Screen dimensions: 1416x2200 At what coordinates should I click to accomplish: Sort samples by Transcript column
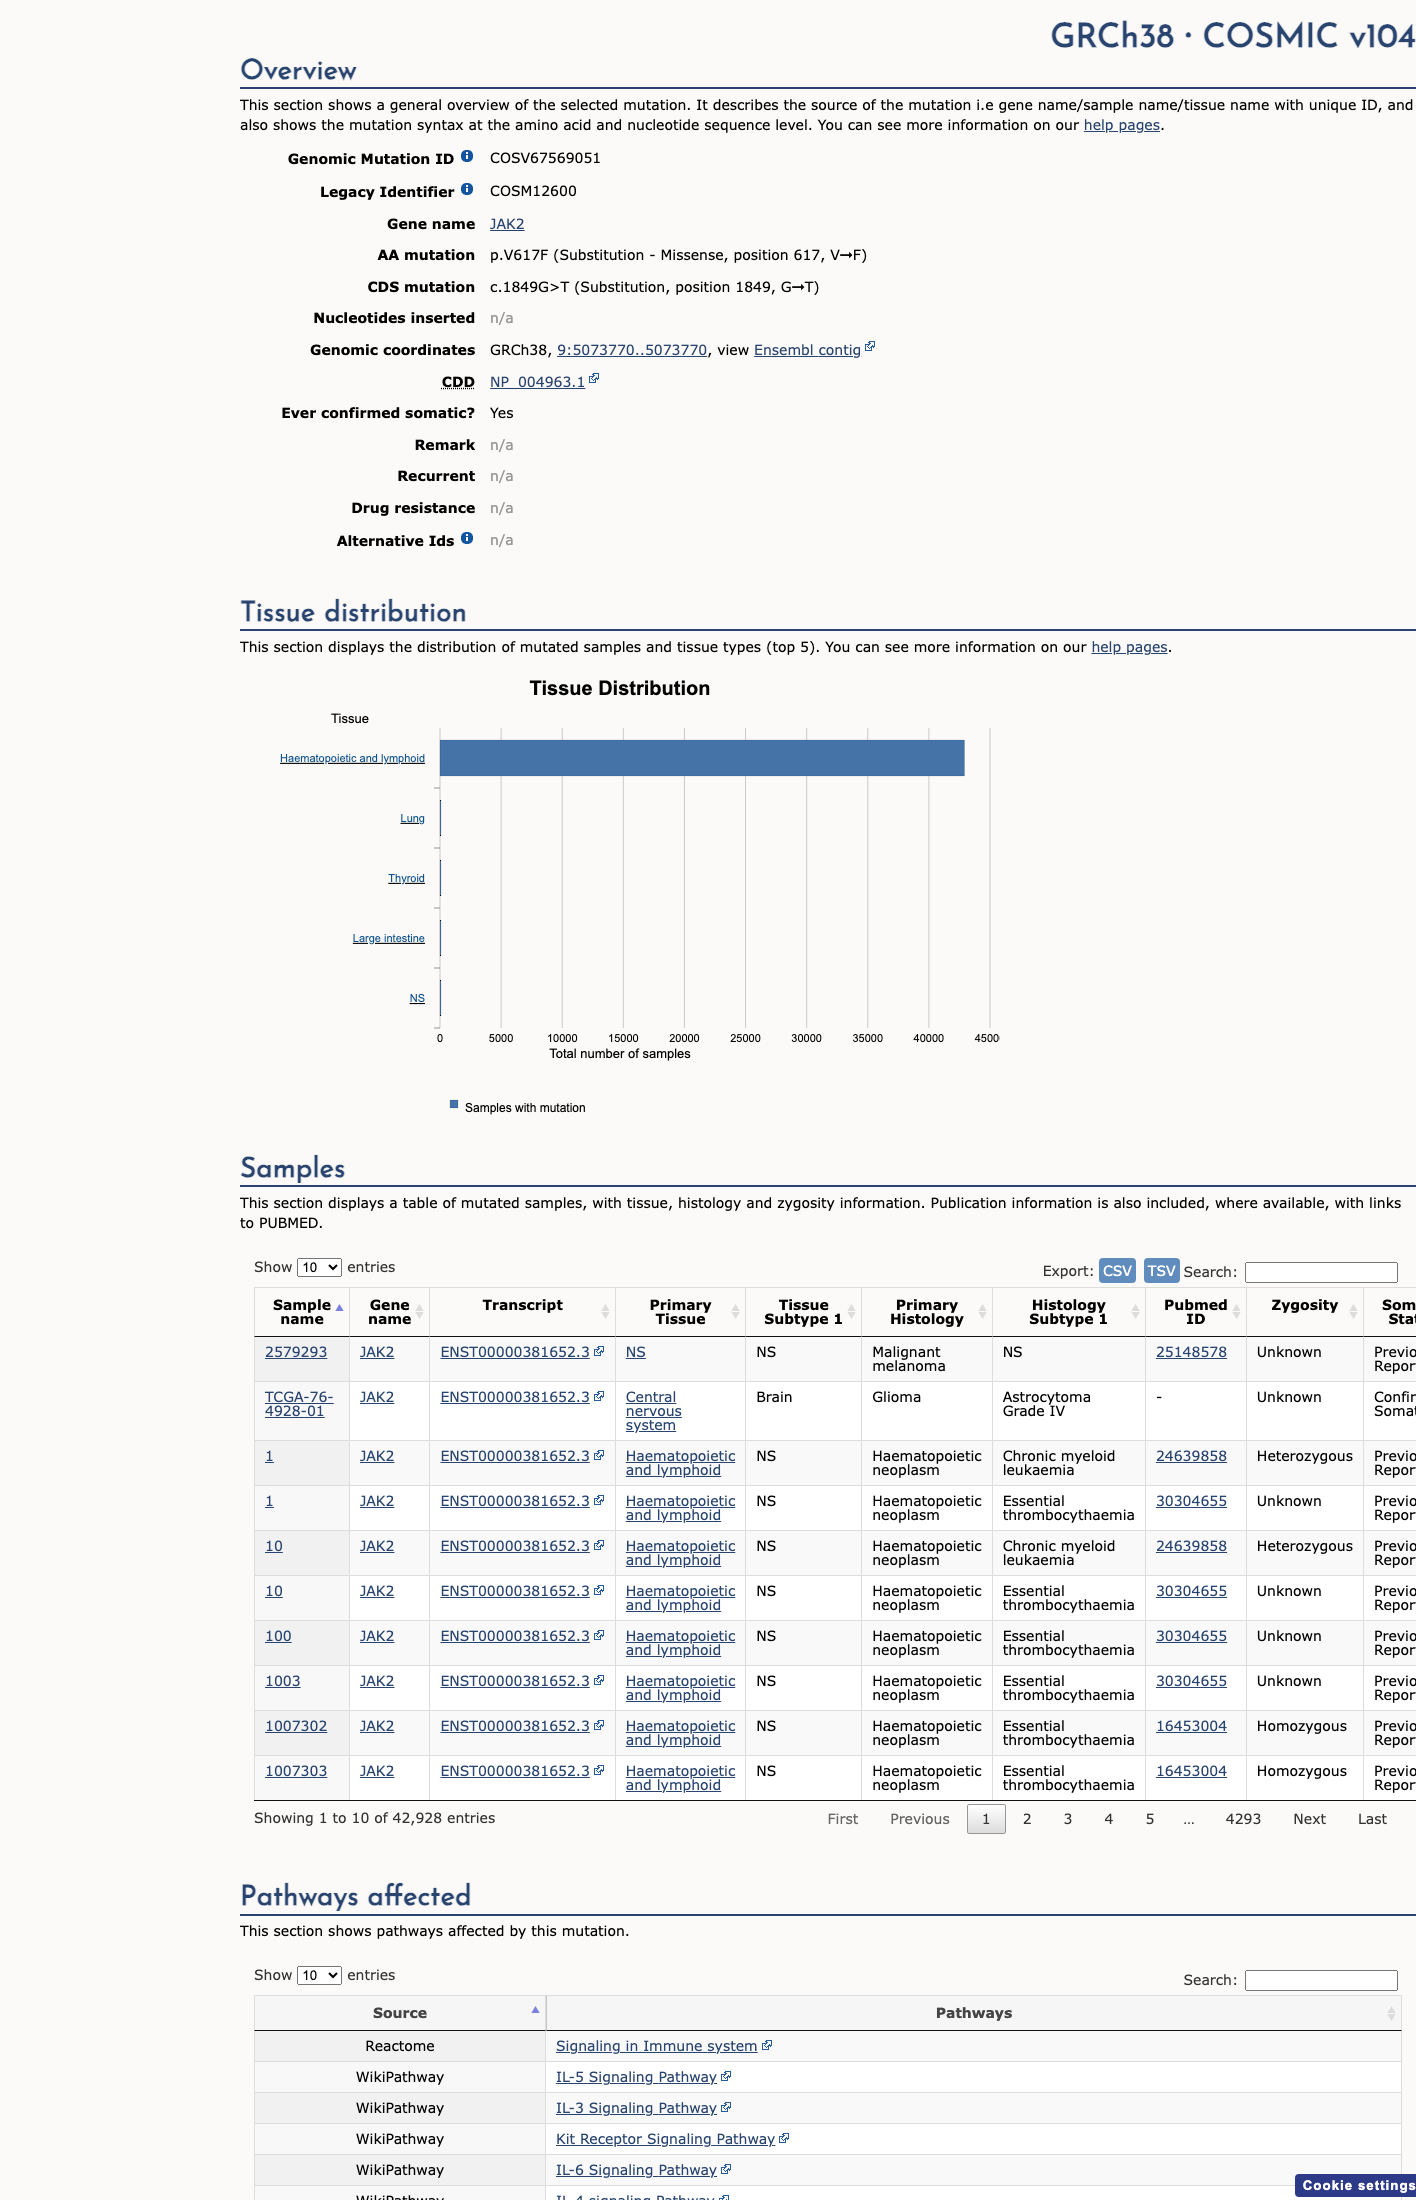tap(523, 1312)
